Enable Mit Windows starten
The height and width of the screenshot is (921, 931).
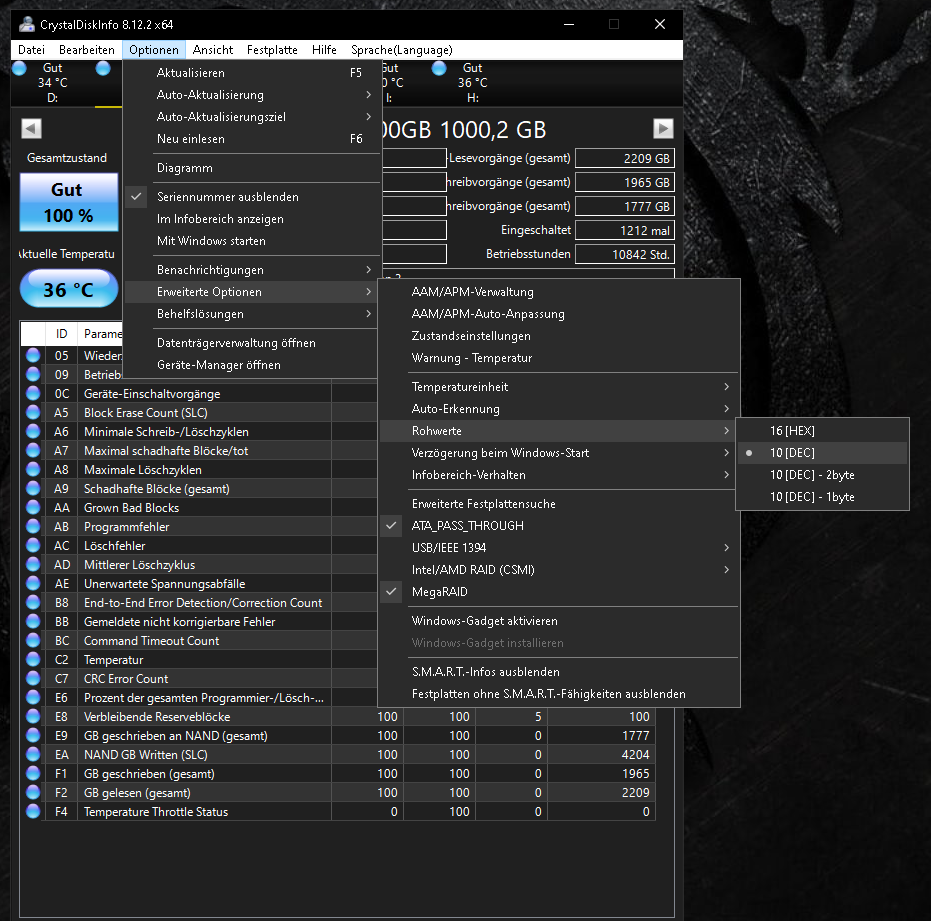coord(252,240)
